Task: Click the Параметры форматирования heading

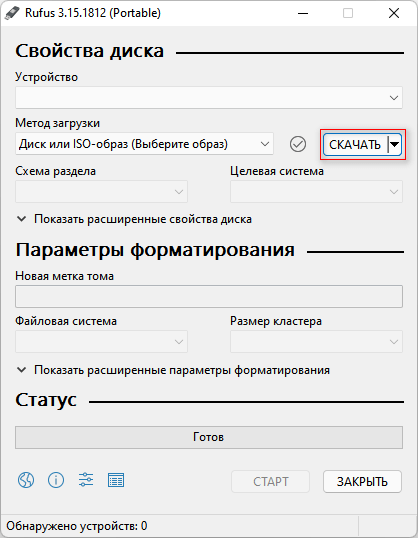Action: point(155,250)
